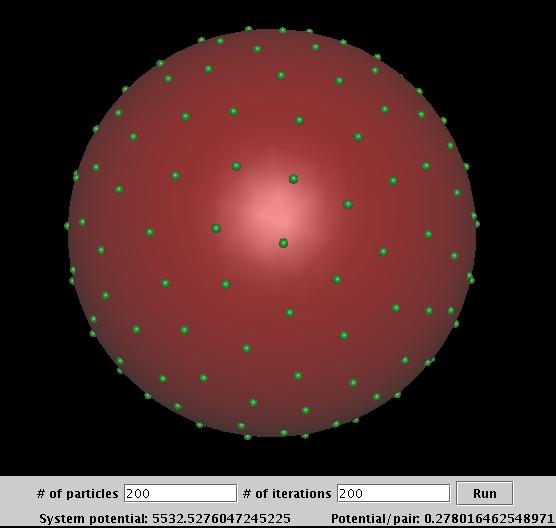
Task: Focus the number of particles input field
Action: pos(180,493)
